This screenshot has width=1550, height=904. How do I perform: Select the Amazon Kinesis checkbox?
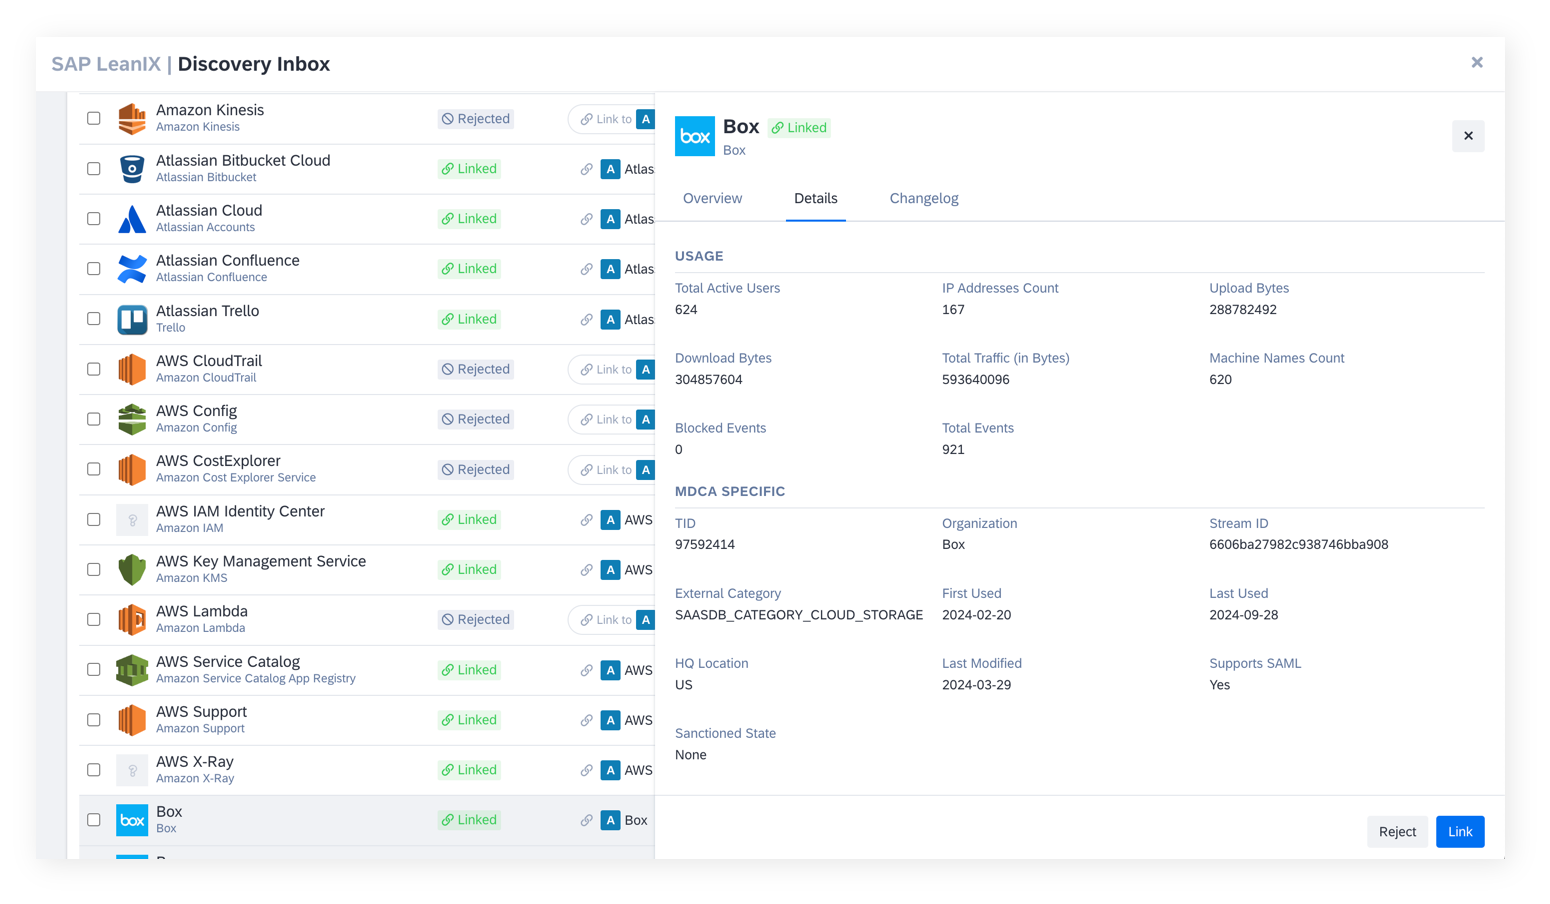click(94, 118)
